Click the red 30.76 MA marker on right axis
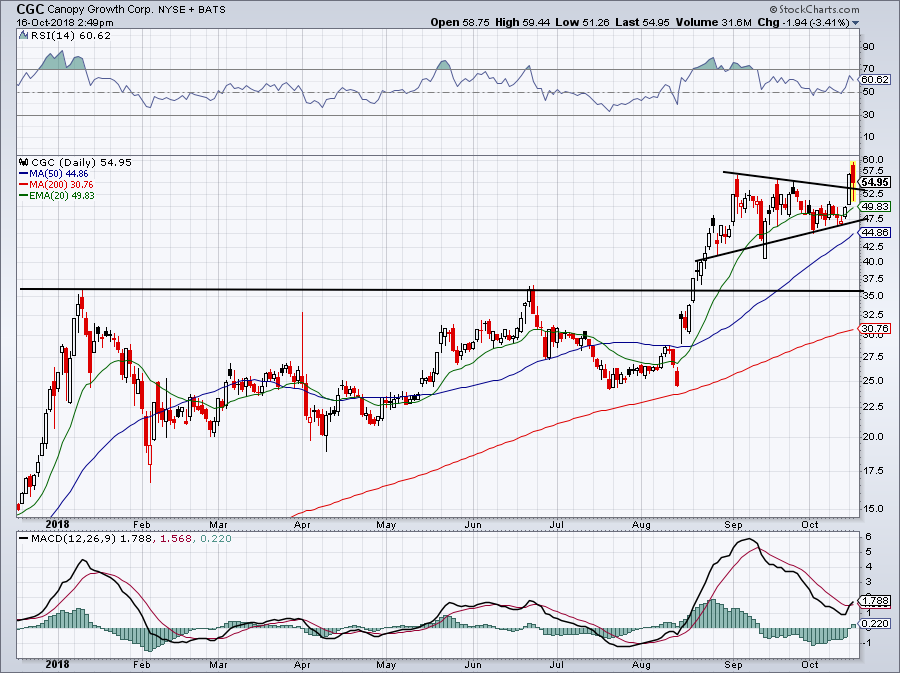The width and height of the screenshot is (900, 673). (x=875, y=329)
